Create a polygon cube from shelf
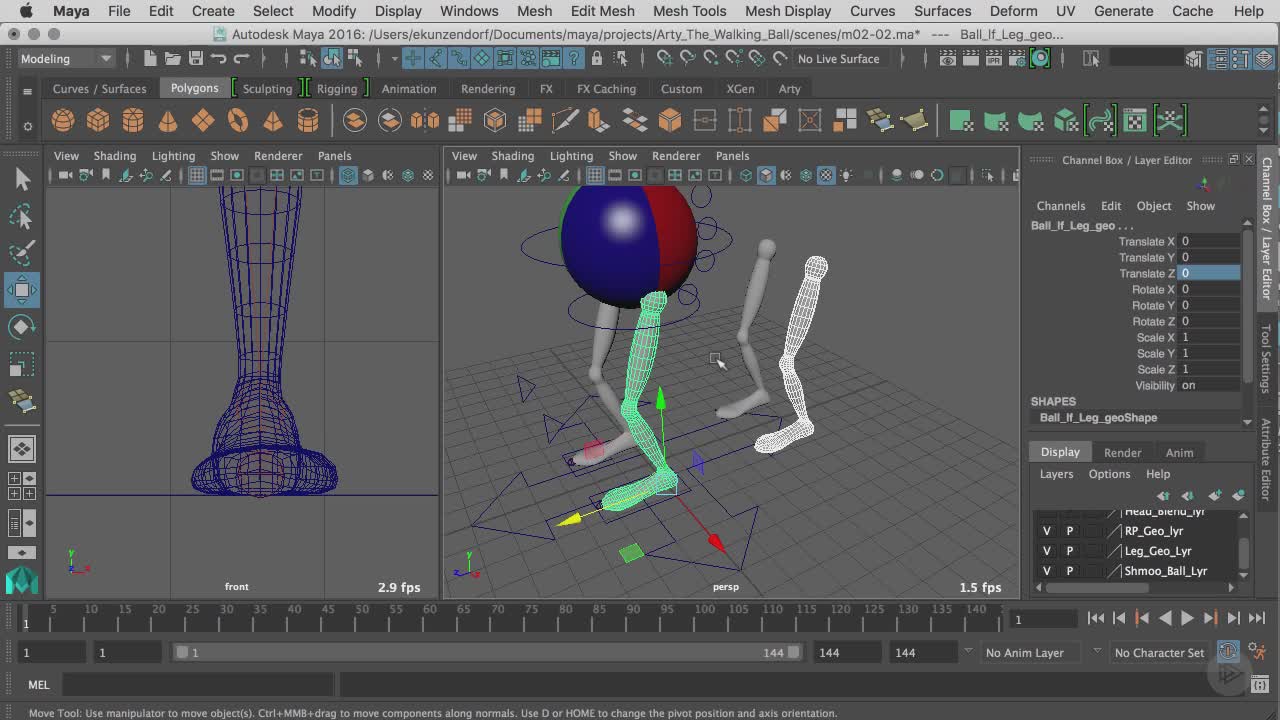The image size is (1280, 720). tap(98, 121)
